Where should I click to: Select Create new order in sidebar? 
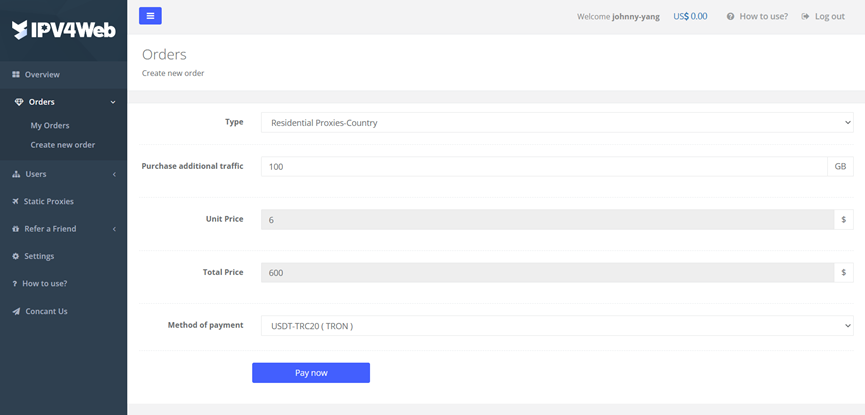63,145
